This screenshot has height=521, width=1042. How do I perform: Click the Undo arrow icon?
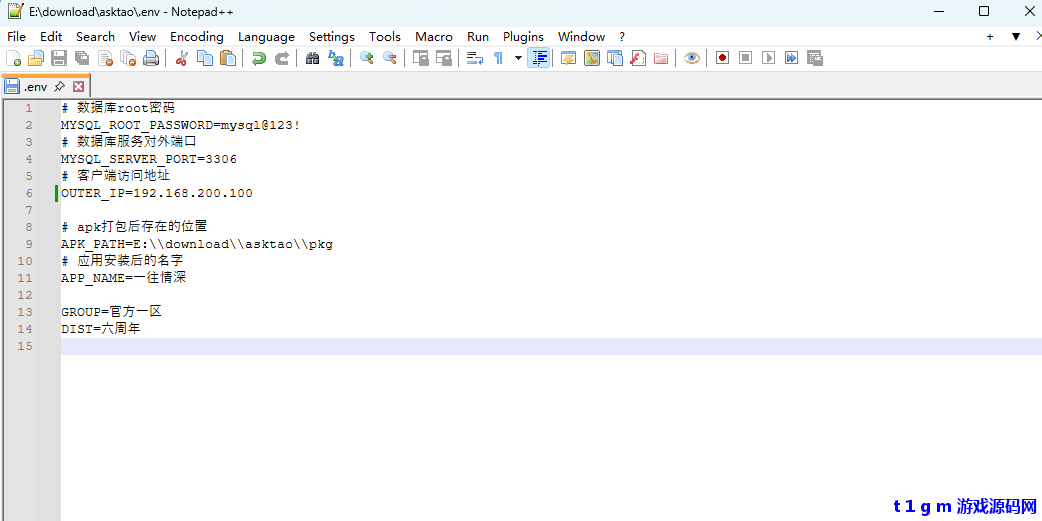[x=259, y=59]
